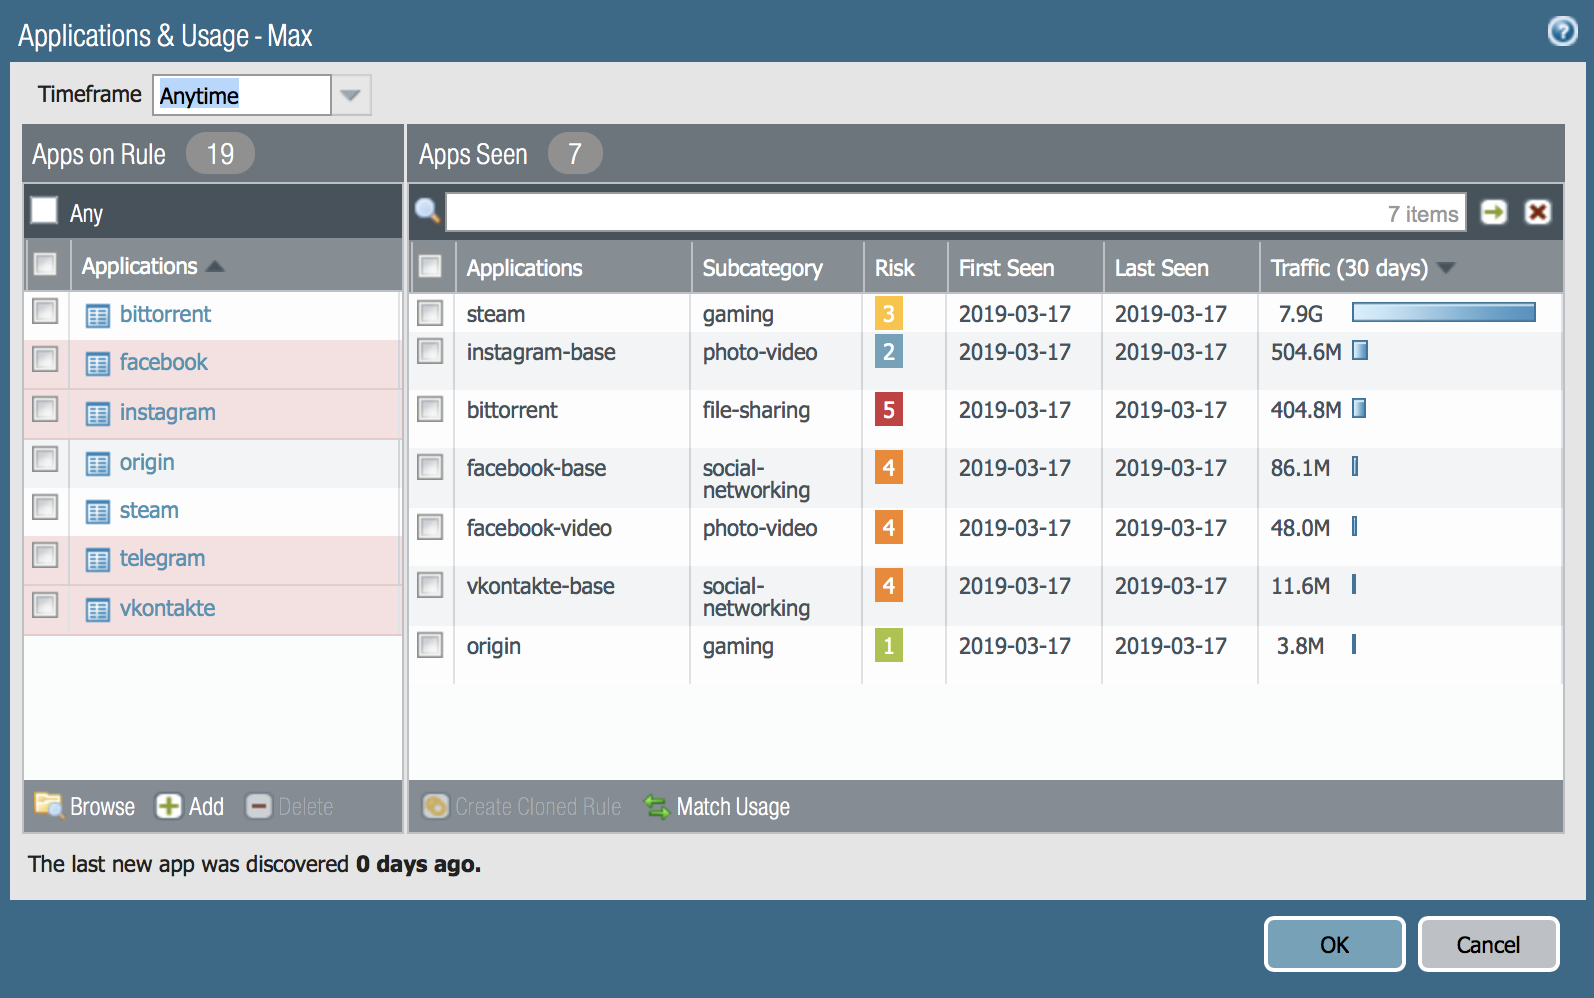Click the file-sharing subcategory cell
Viewport: 1594px width, 998px height.
point(756,410)
